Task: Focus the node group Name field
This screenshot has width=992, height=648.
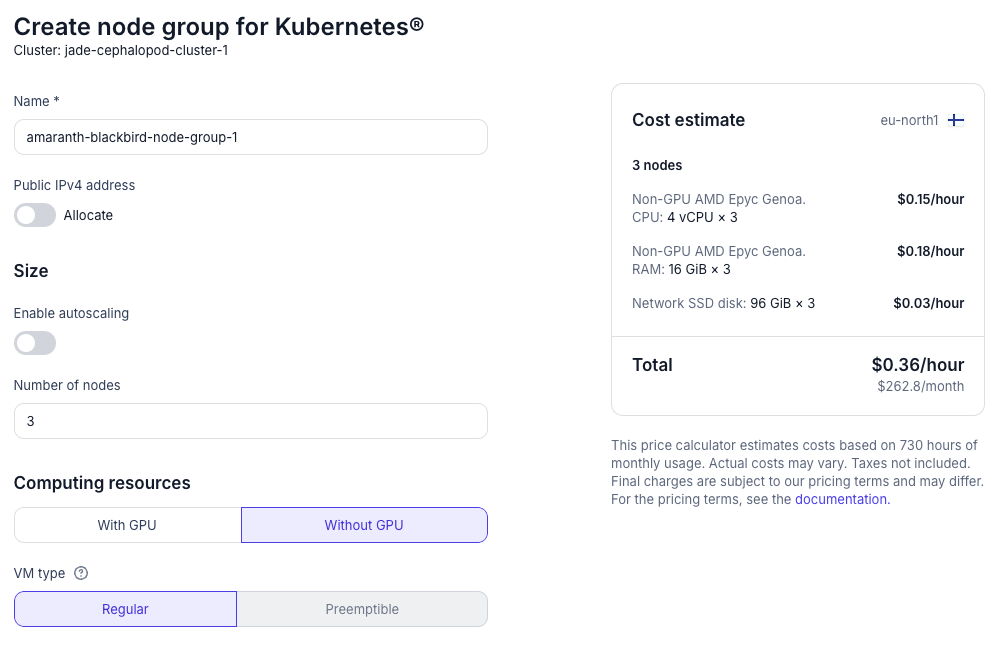Action: (x=250, y=137)
